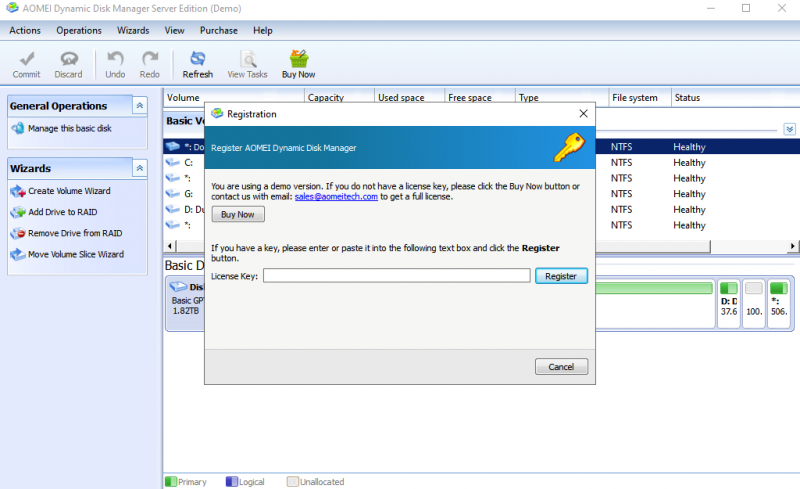Screen dimensions: 800x489
Task: Cancel the Registration dialog
Action: [561, 367]
